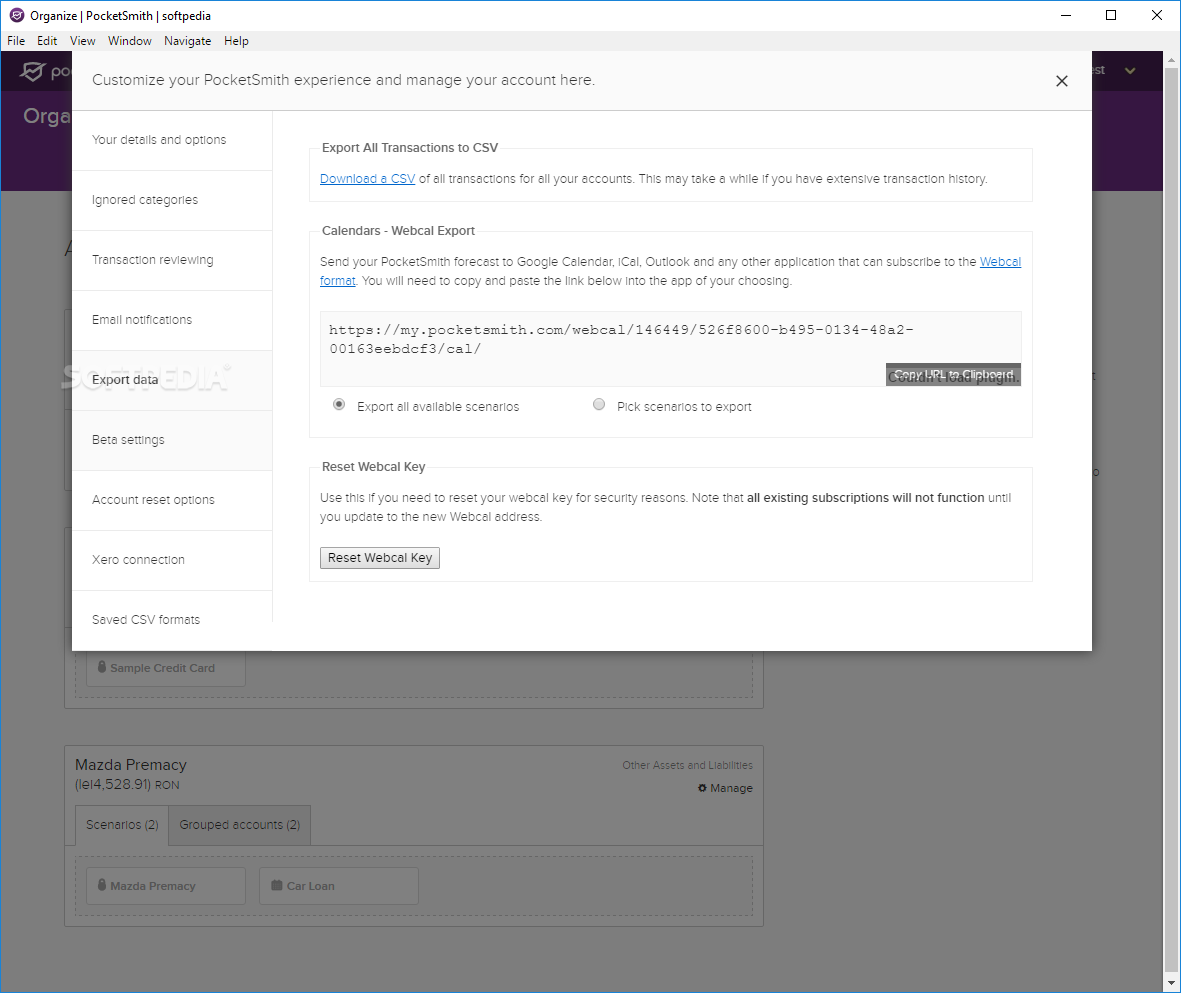Click the Reset Webcal Key button
Image resolution: width=1181 pixels, height=993 pixels.
380,558
